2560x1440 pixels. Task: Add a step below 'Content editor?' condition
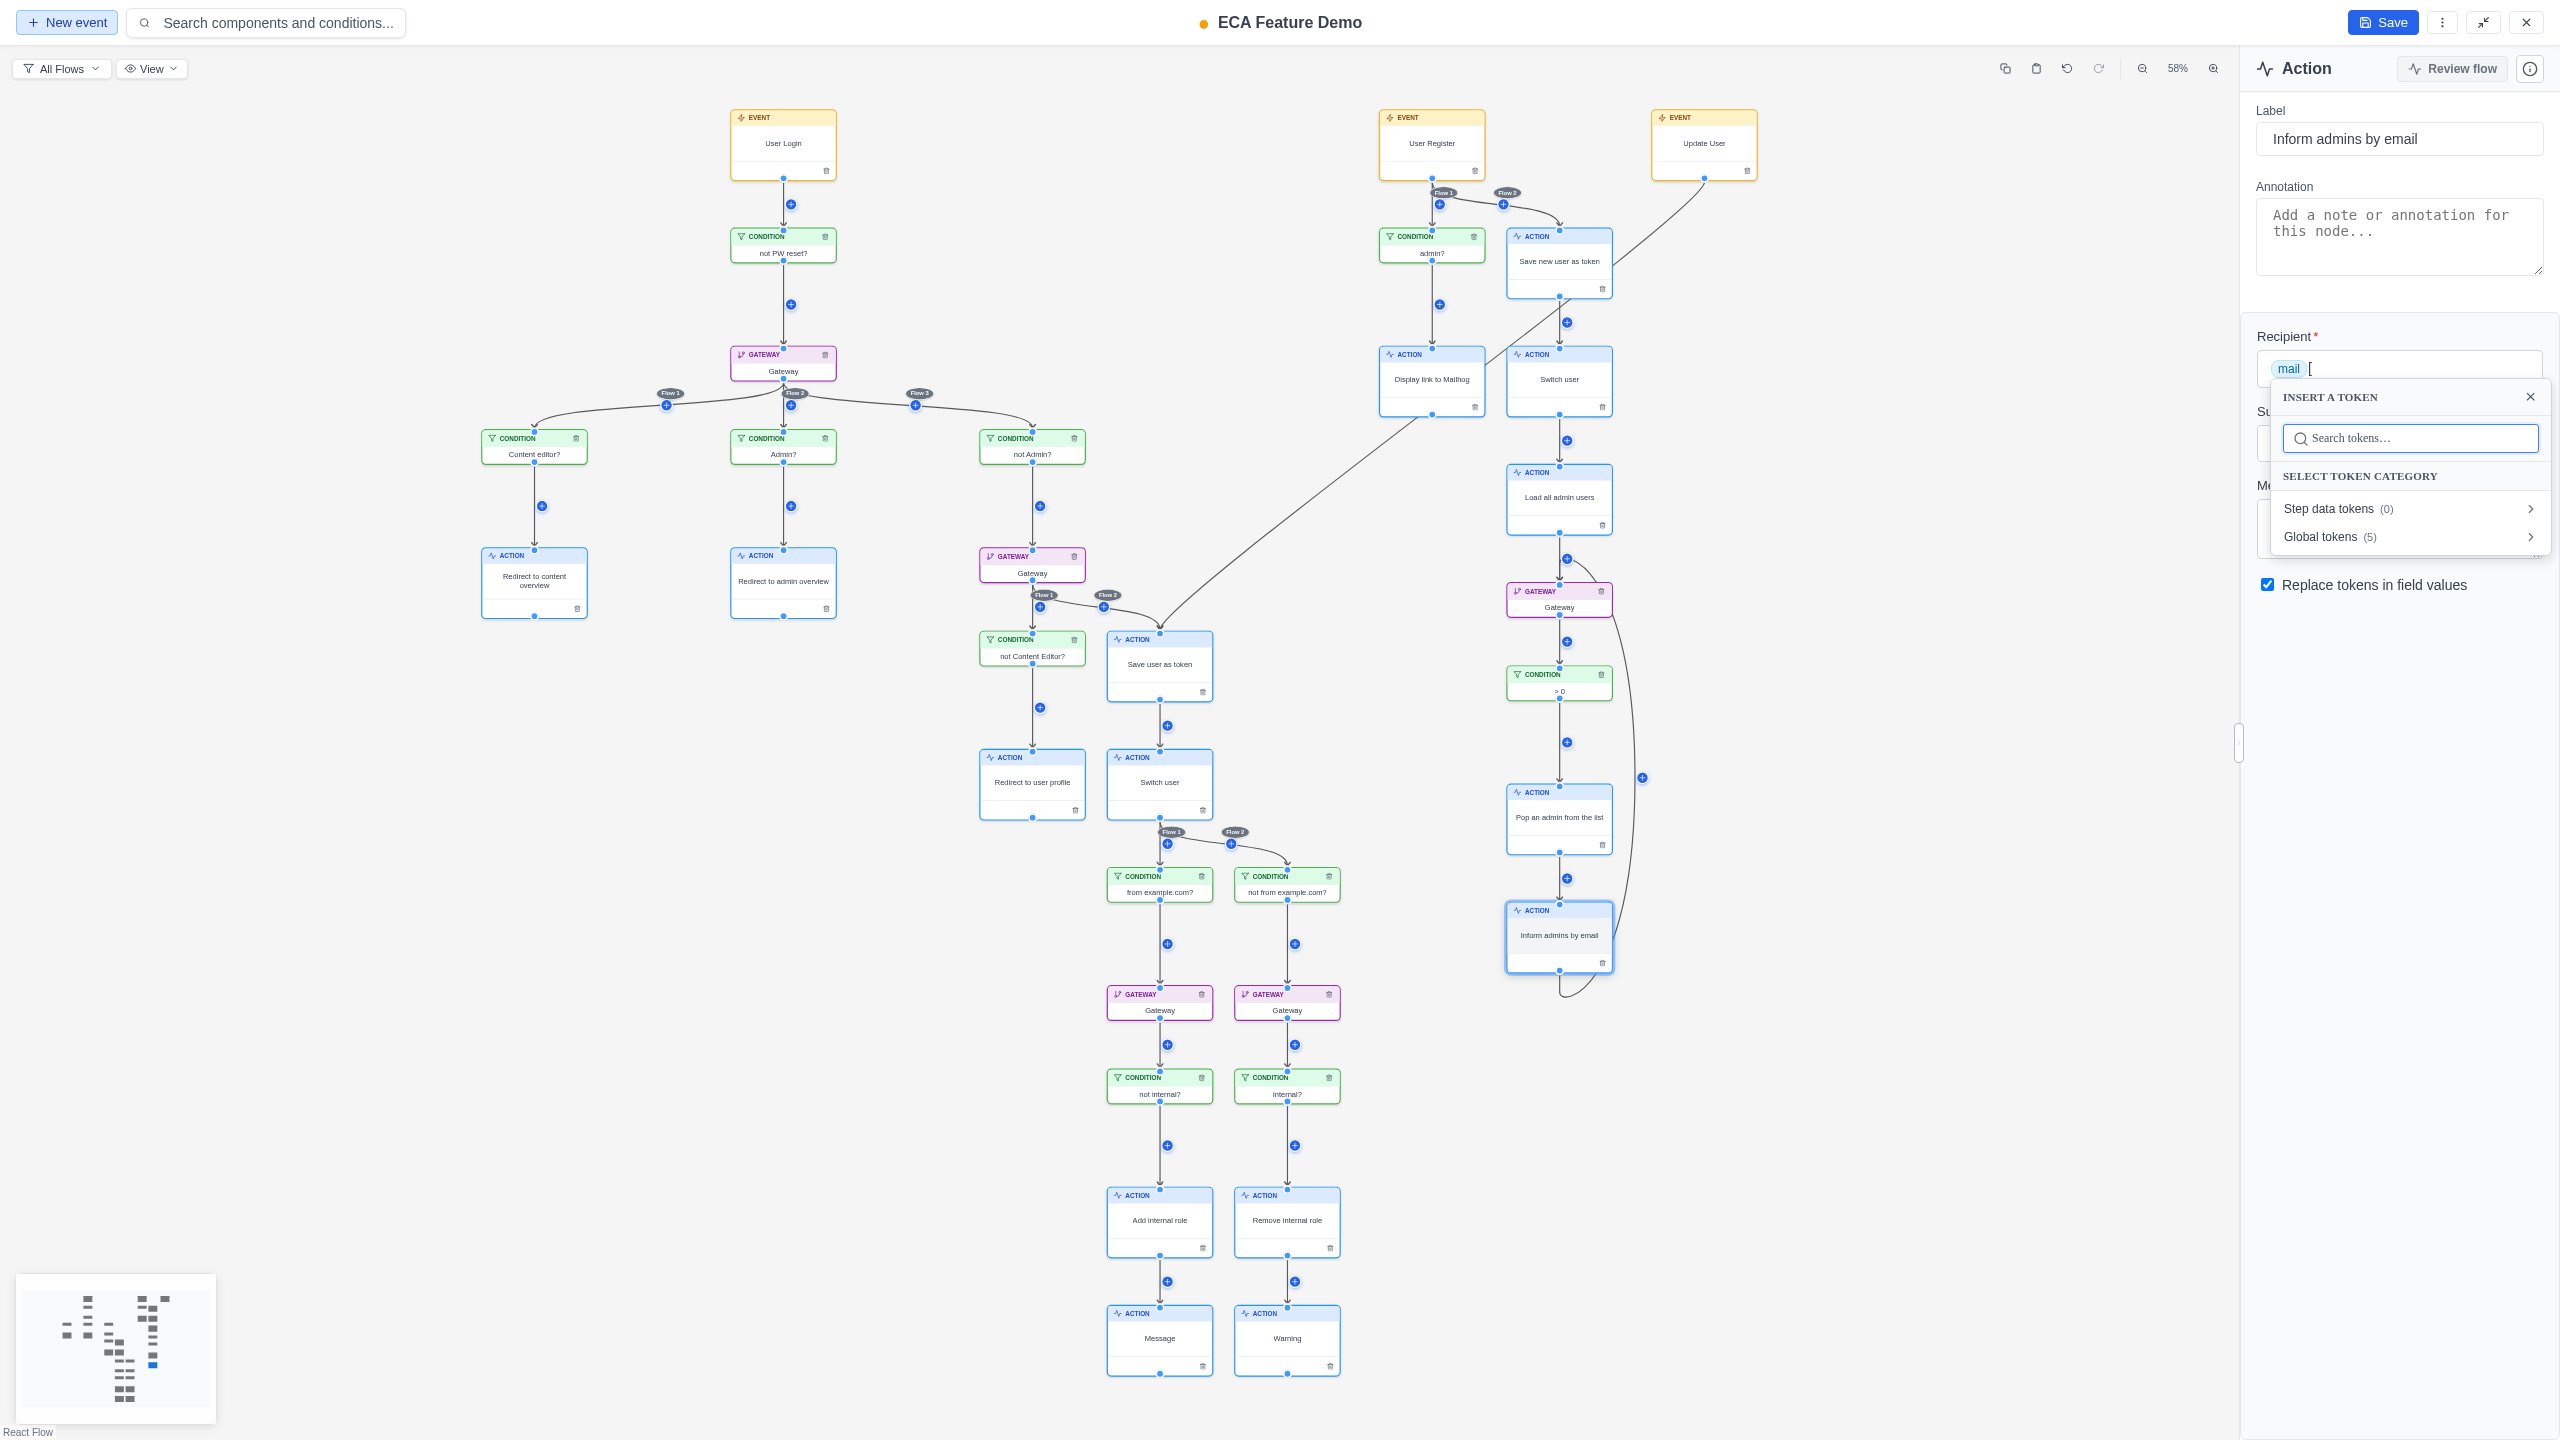(x=542, y=506)
